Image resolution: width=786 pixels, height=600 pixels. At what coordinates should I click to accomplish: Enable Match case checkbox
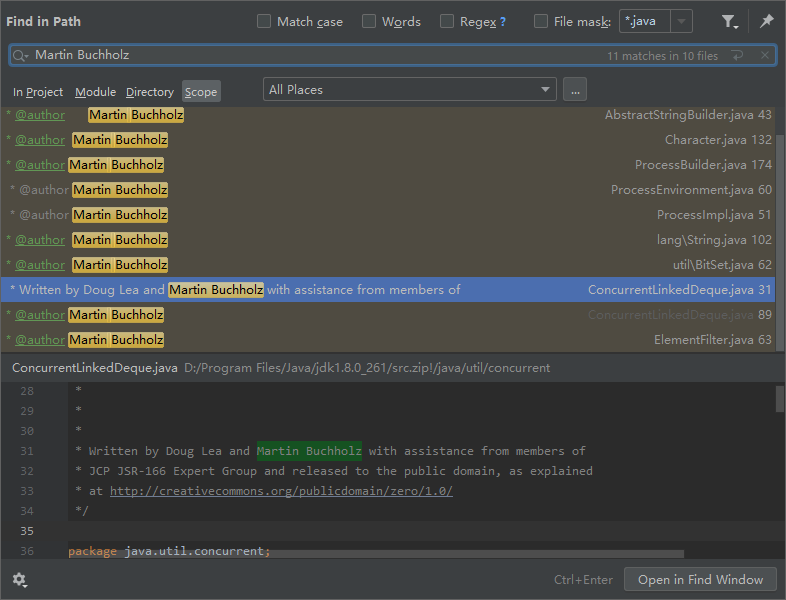pyautogui.click(x=264, y=22)
